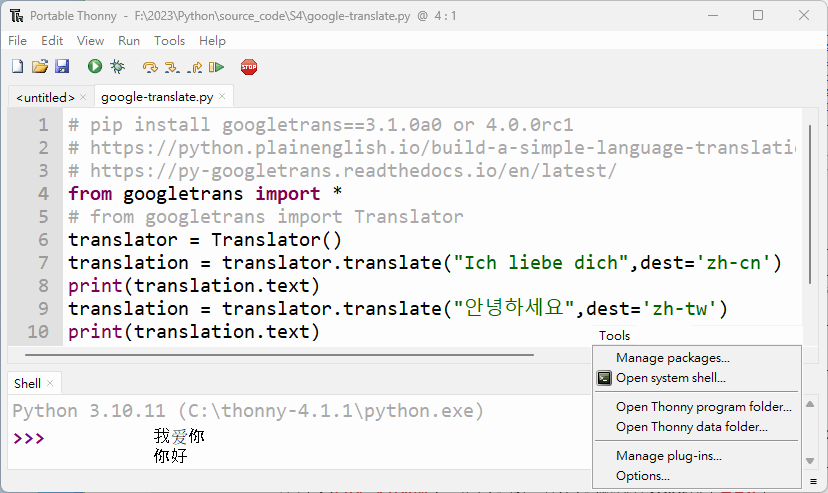This screenshot has height=493, width=828.
Task: Run current script with green play button
Action: coord(94,67)
